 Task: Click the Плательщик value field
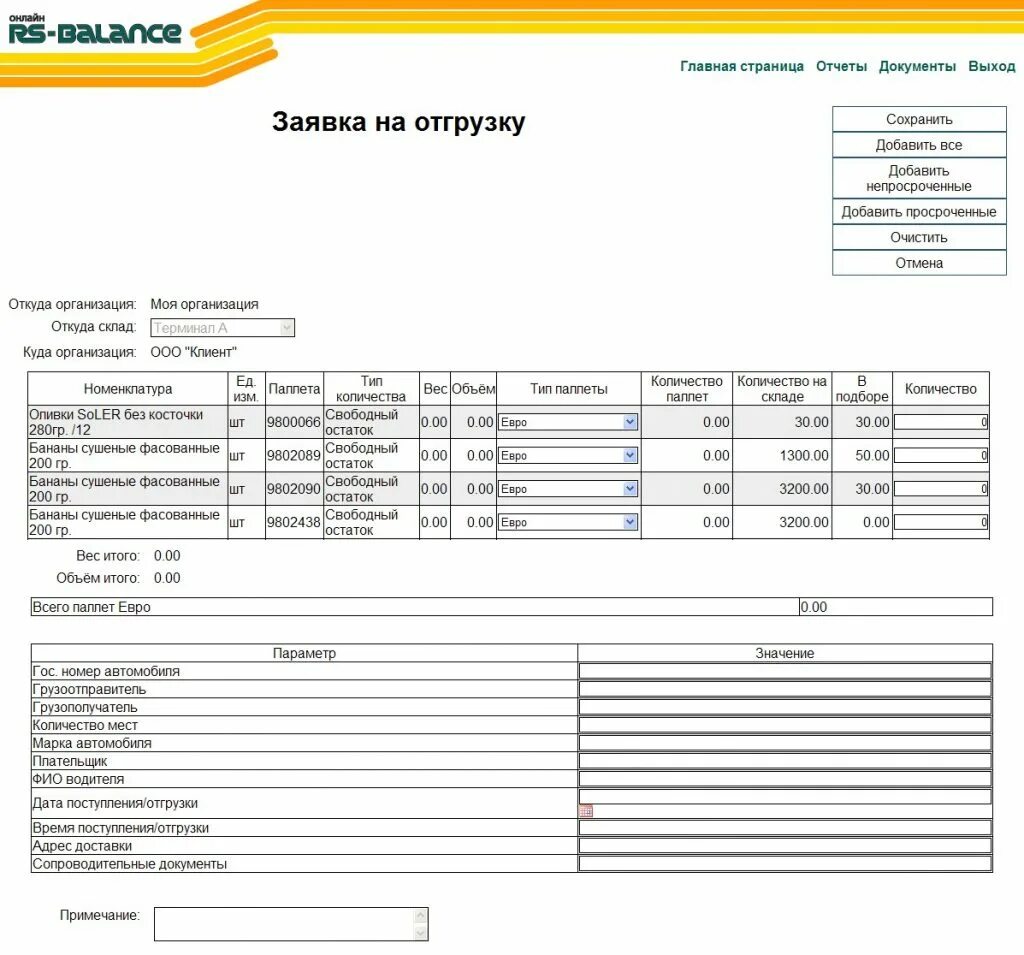point(785,760)
